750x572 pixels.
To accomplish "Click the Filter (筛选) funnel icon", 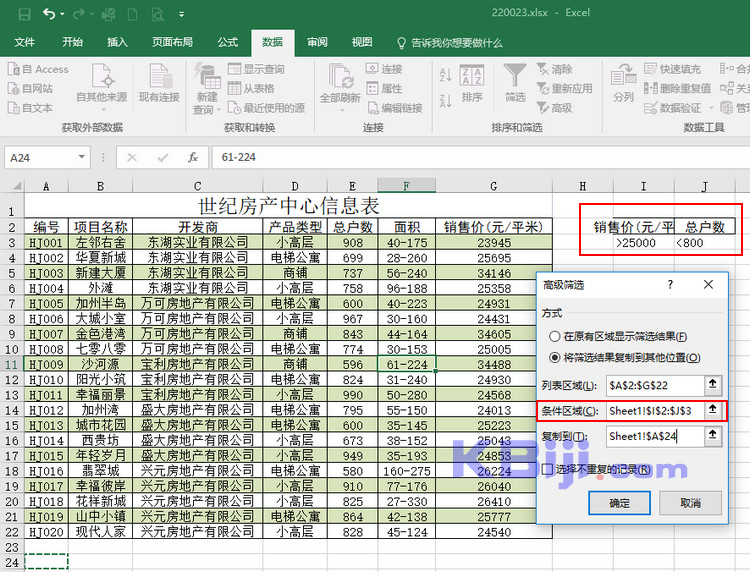I will click(515, 83).
